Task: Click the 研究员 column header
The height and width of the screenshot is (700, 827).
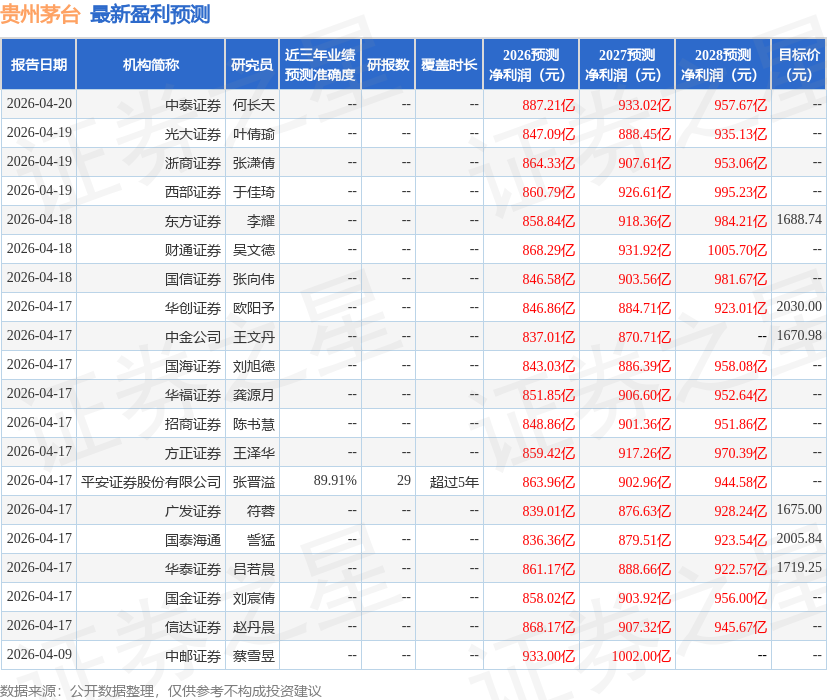Action: pos(252,65)
